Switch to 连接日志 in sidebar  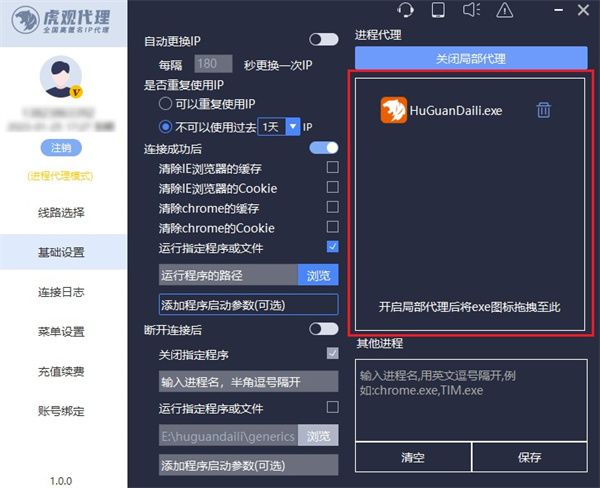pos(62,291)
